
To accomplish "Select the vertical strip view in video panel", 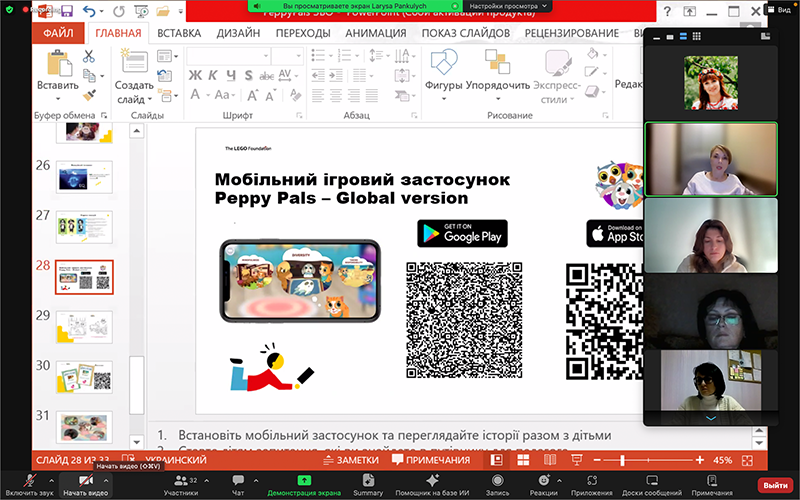I will click(x=683, y=37).
